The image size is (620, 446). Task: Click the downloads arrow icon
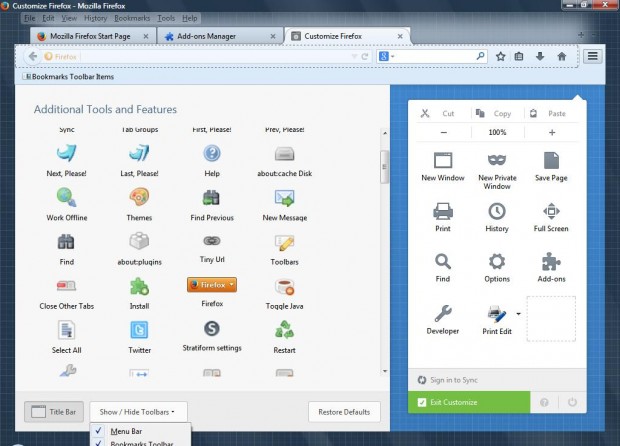(540, 57)
